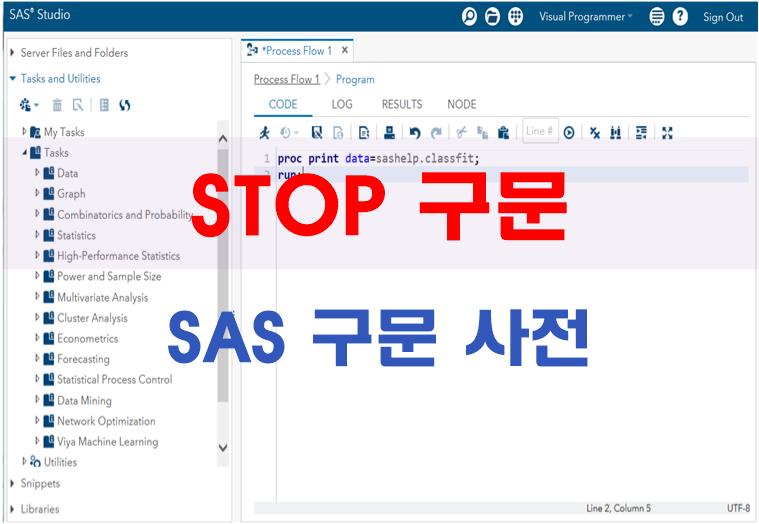759x524 pixels.
Task: Select the Cluster Analysis category
Action: [92, 318]
